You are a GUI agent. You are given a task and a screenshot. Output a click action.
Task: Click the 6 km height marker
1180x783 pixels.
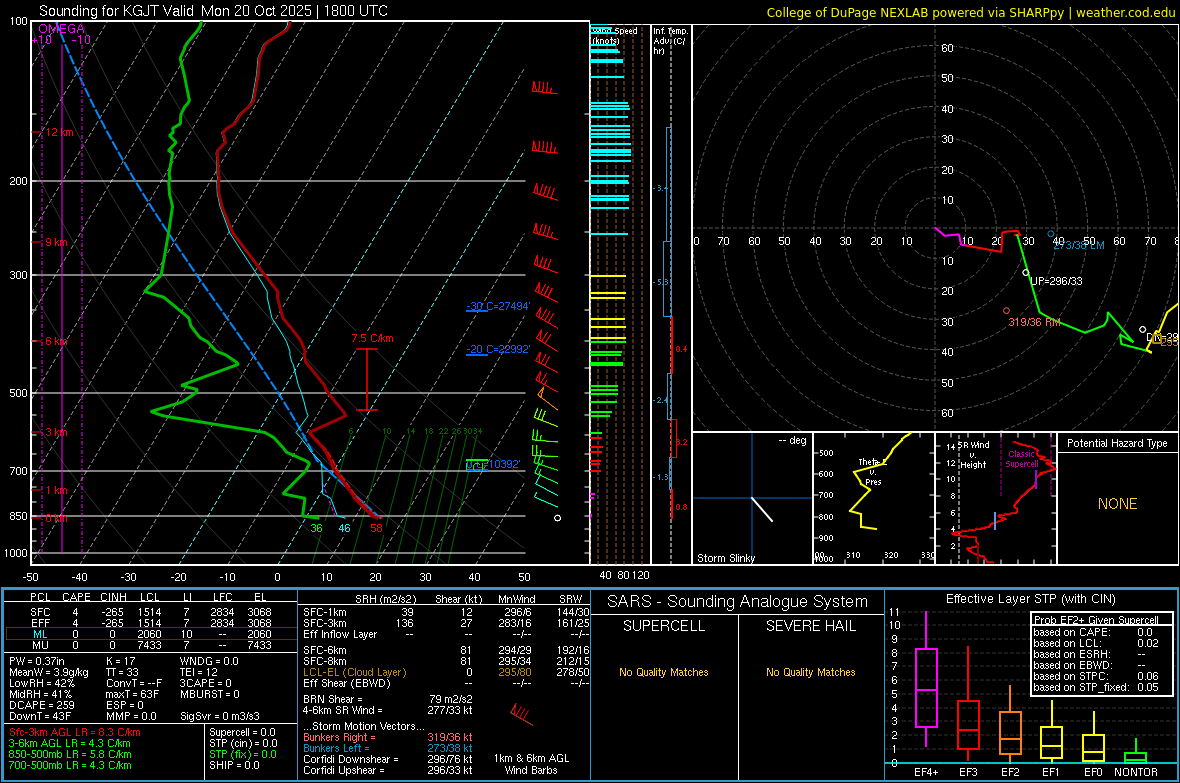56,341
